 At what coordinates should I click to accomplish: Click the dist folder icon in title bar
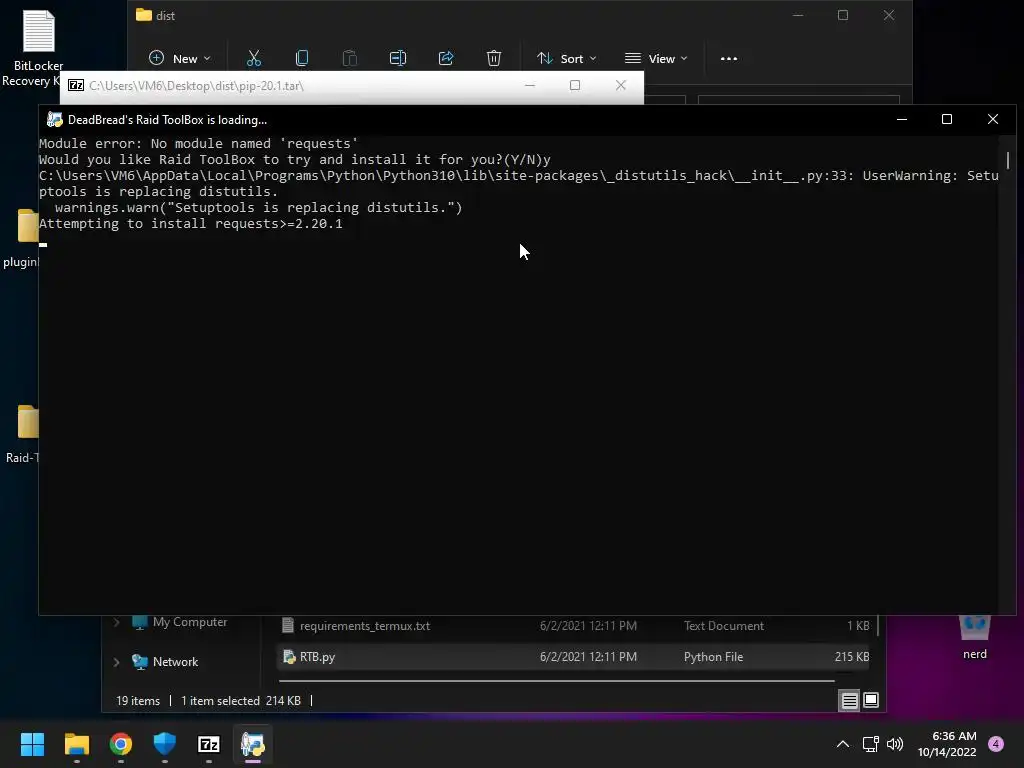[144, 15]
